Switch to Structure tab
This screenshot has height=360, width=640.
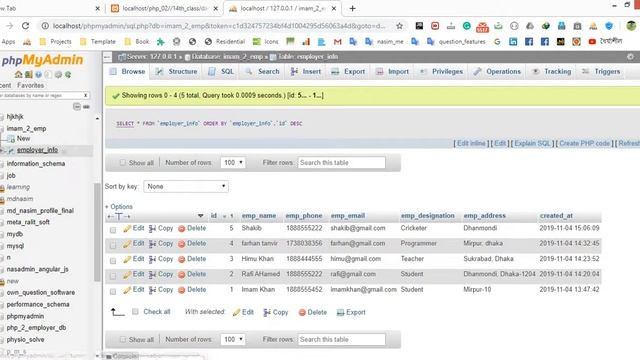click(176, 71)
